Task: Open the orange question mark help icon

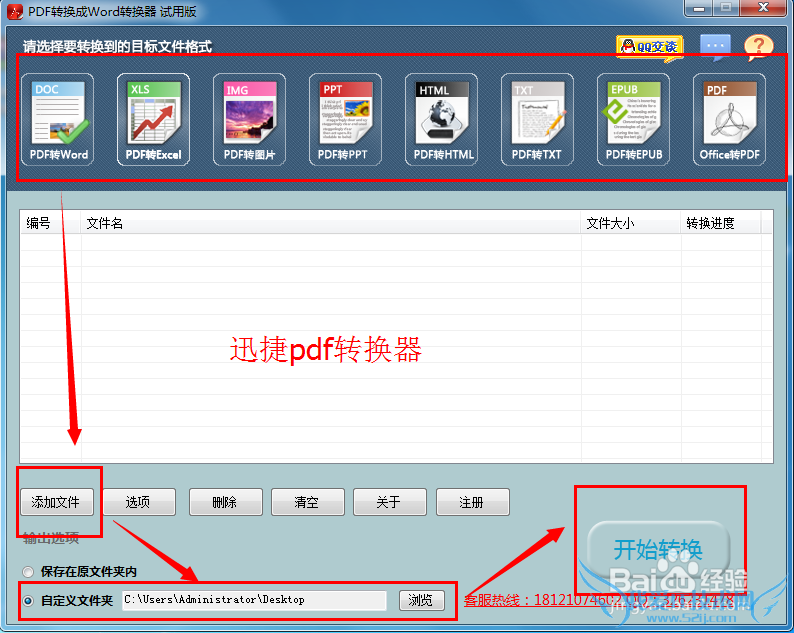Action: 758,47
